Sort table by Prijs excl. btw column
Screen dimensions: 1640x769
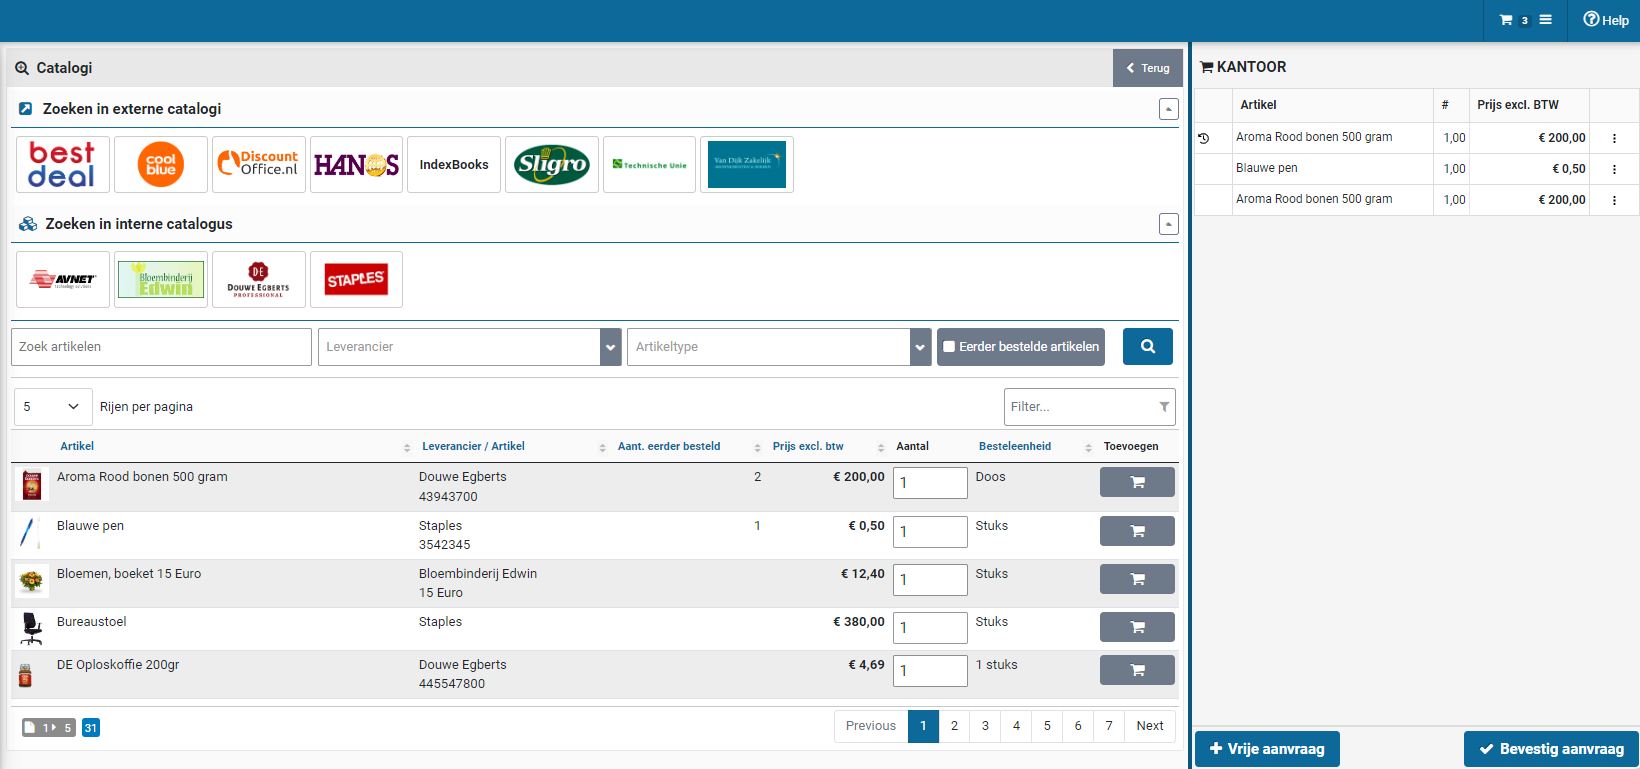click(x=808, y=447)
